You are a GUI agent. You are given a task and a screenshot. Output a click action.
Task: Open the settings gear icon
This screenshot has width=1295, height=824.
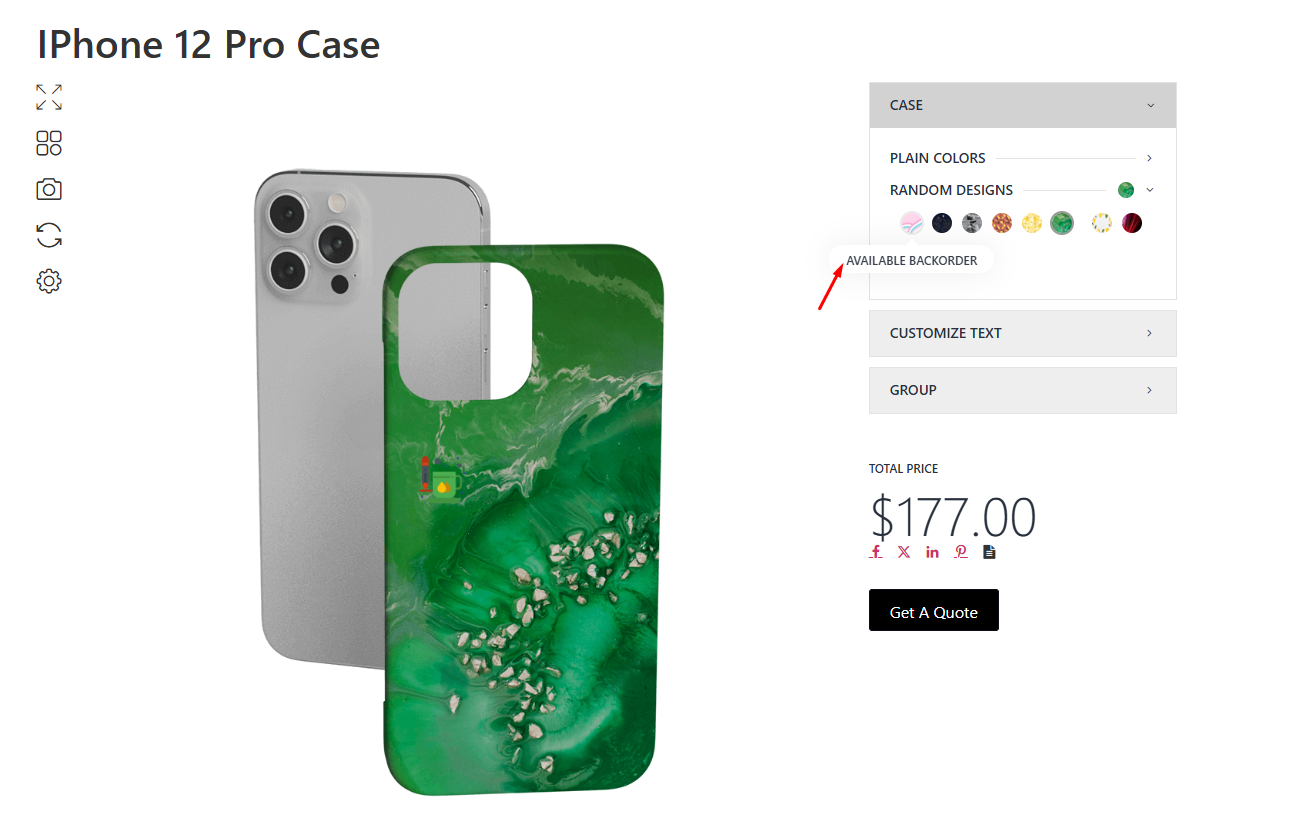[x=49, y=281]
